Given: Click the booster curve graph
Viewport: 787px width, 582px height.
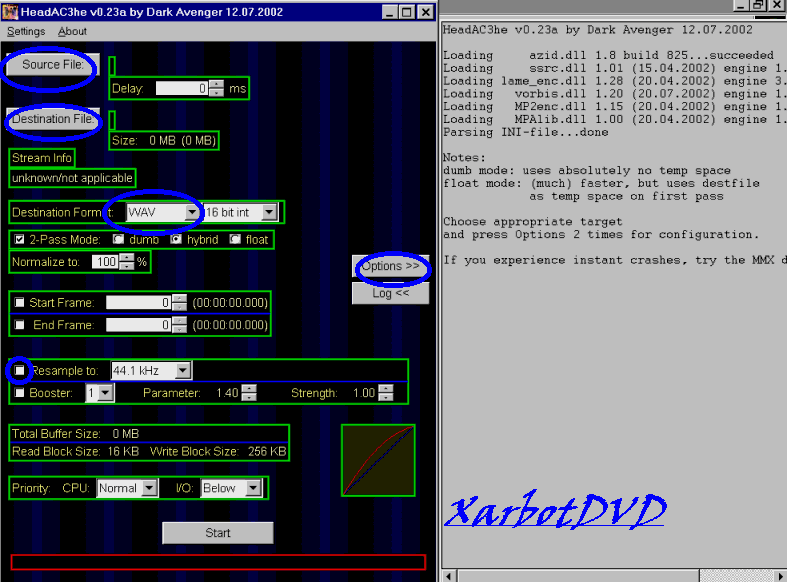Looking at the screenshot, I should point(378,461).
